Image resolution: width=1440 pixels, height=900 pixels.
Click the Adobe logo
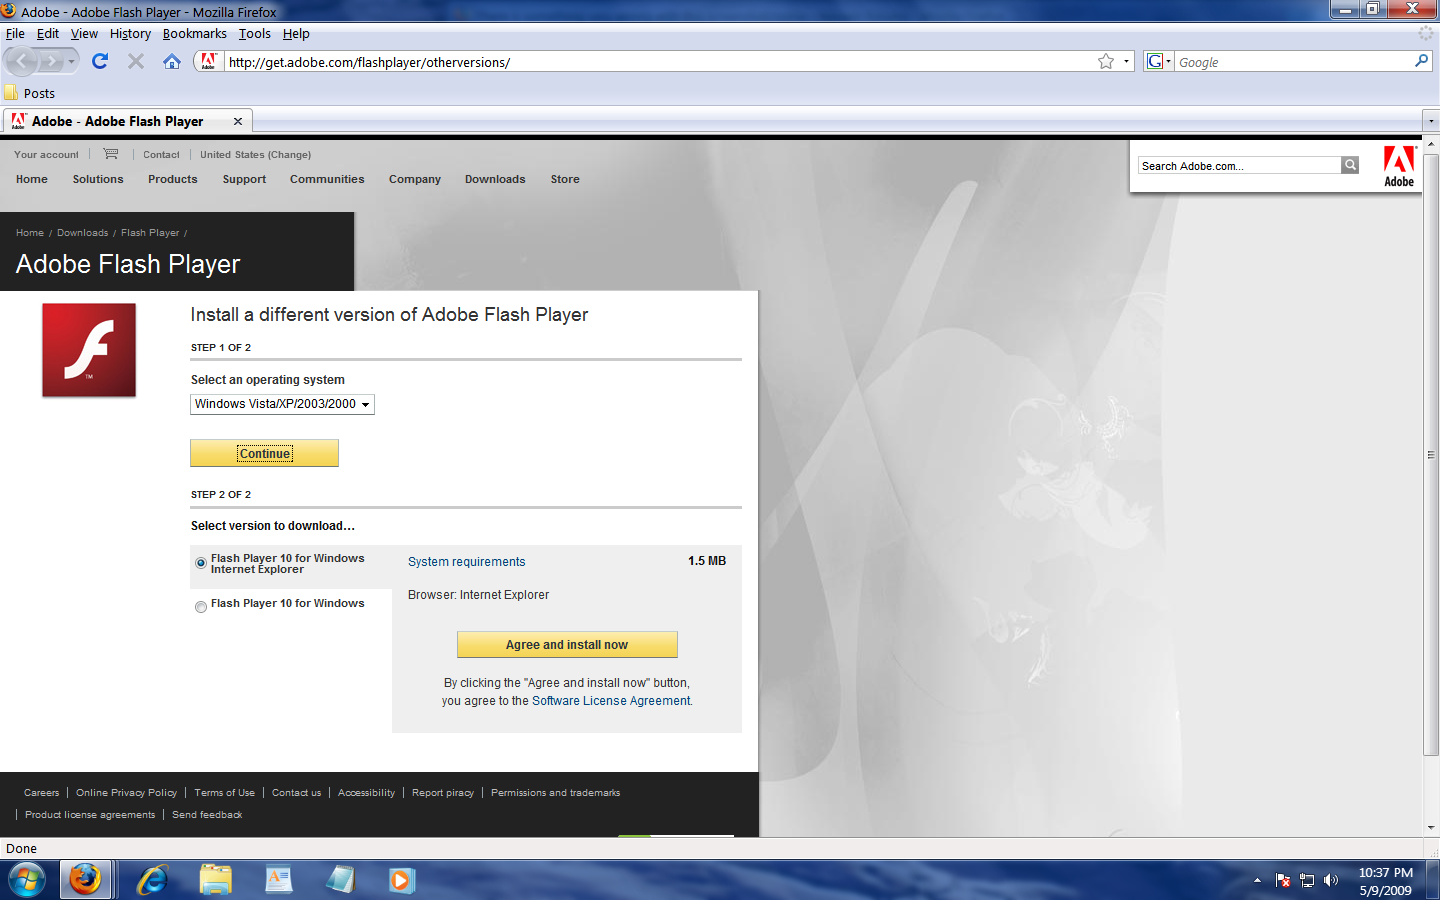tap(1399, 166)
